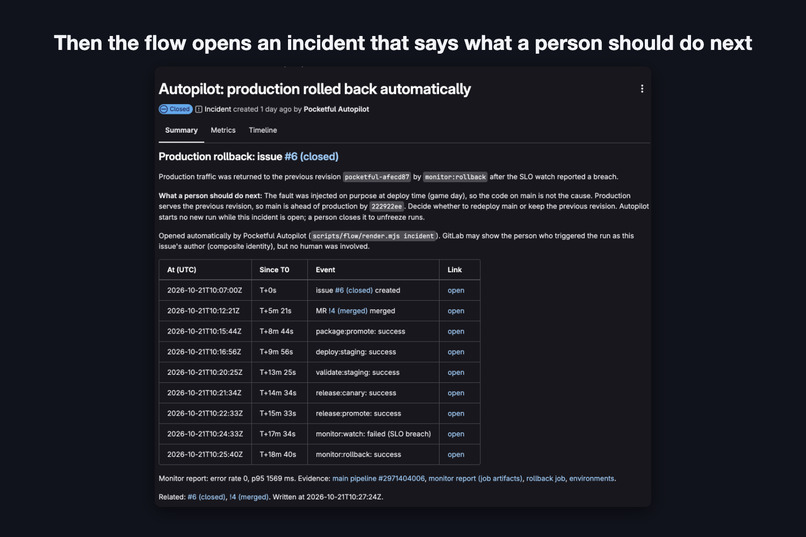
Task: Click the 'T+14m 34s' cell
Action: [278, 393]
